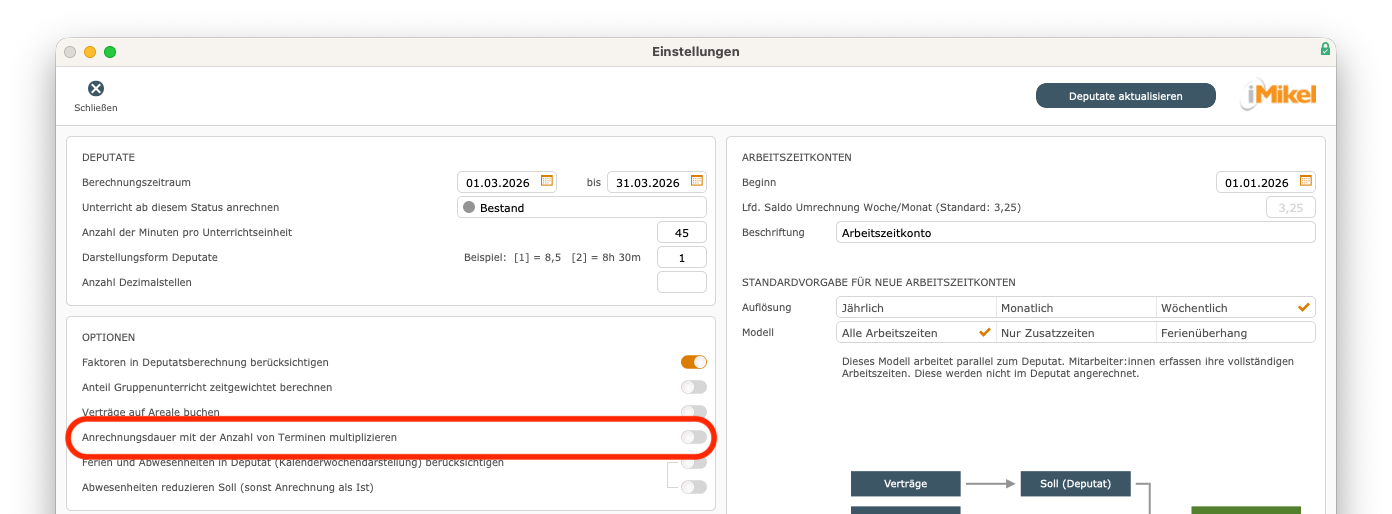This screenshot has height=514, width=1392.
Task: Toggle Ferien und Abwesenheiten in Deputat
Action: (694, 462)
